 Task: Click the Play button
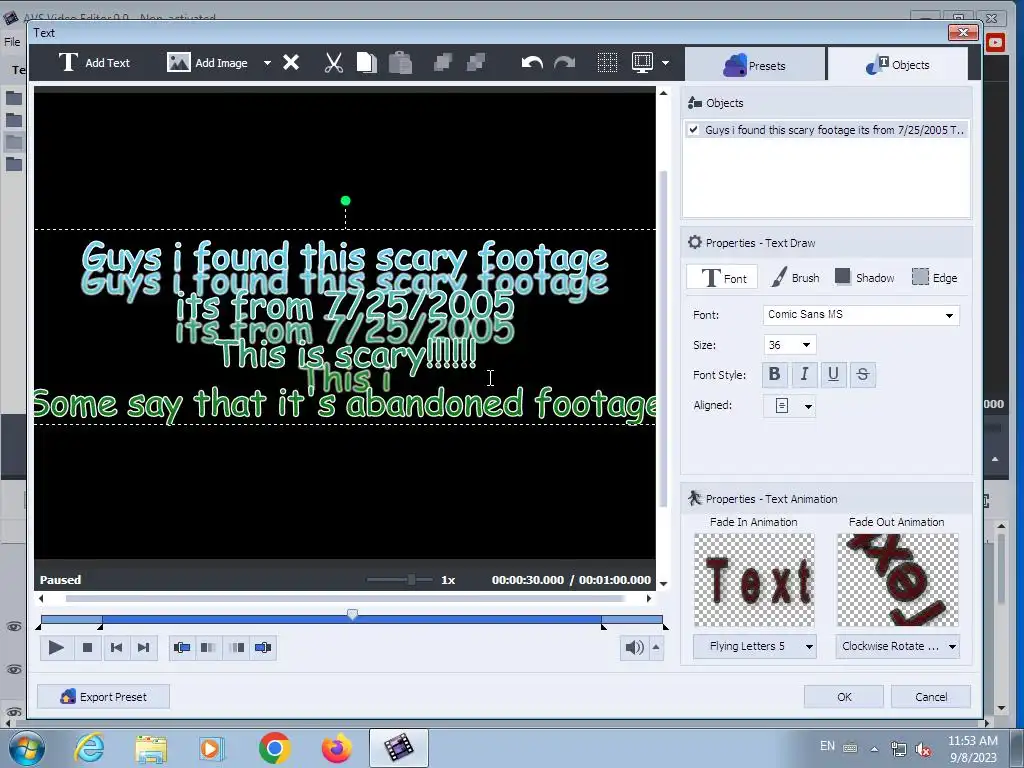pos(56,648)
